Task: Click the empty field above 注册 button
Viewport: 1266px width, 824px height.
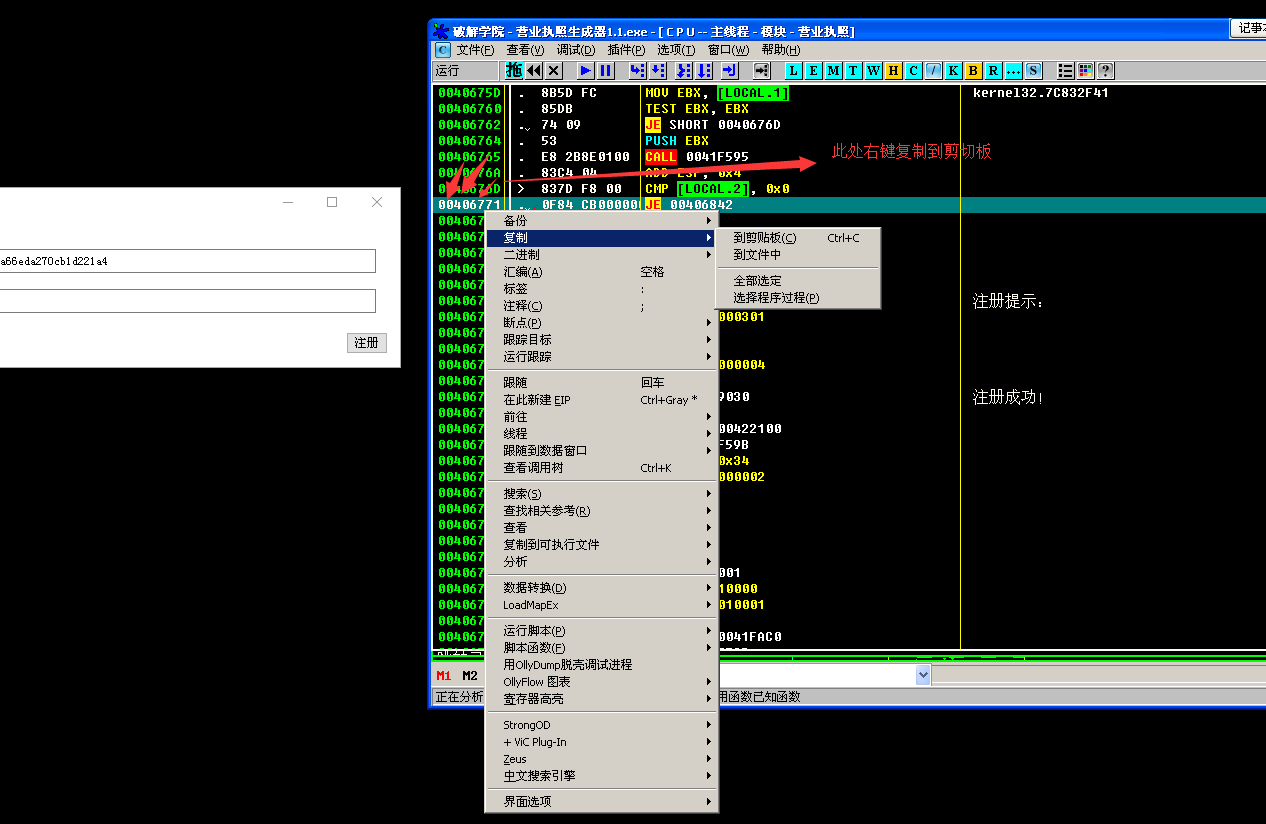Action: click(188, 301)
